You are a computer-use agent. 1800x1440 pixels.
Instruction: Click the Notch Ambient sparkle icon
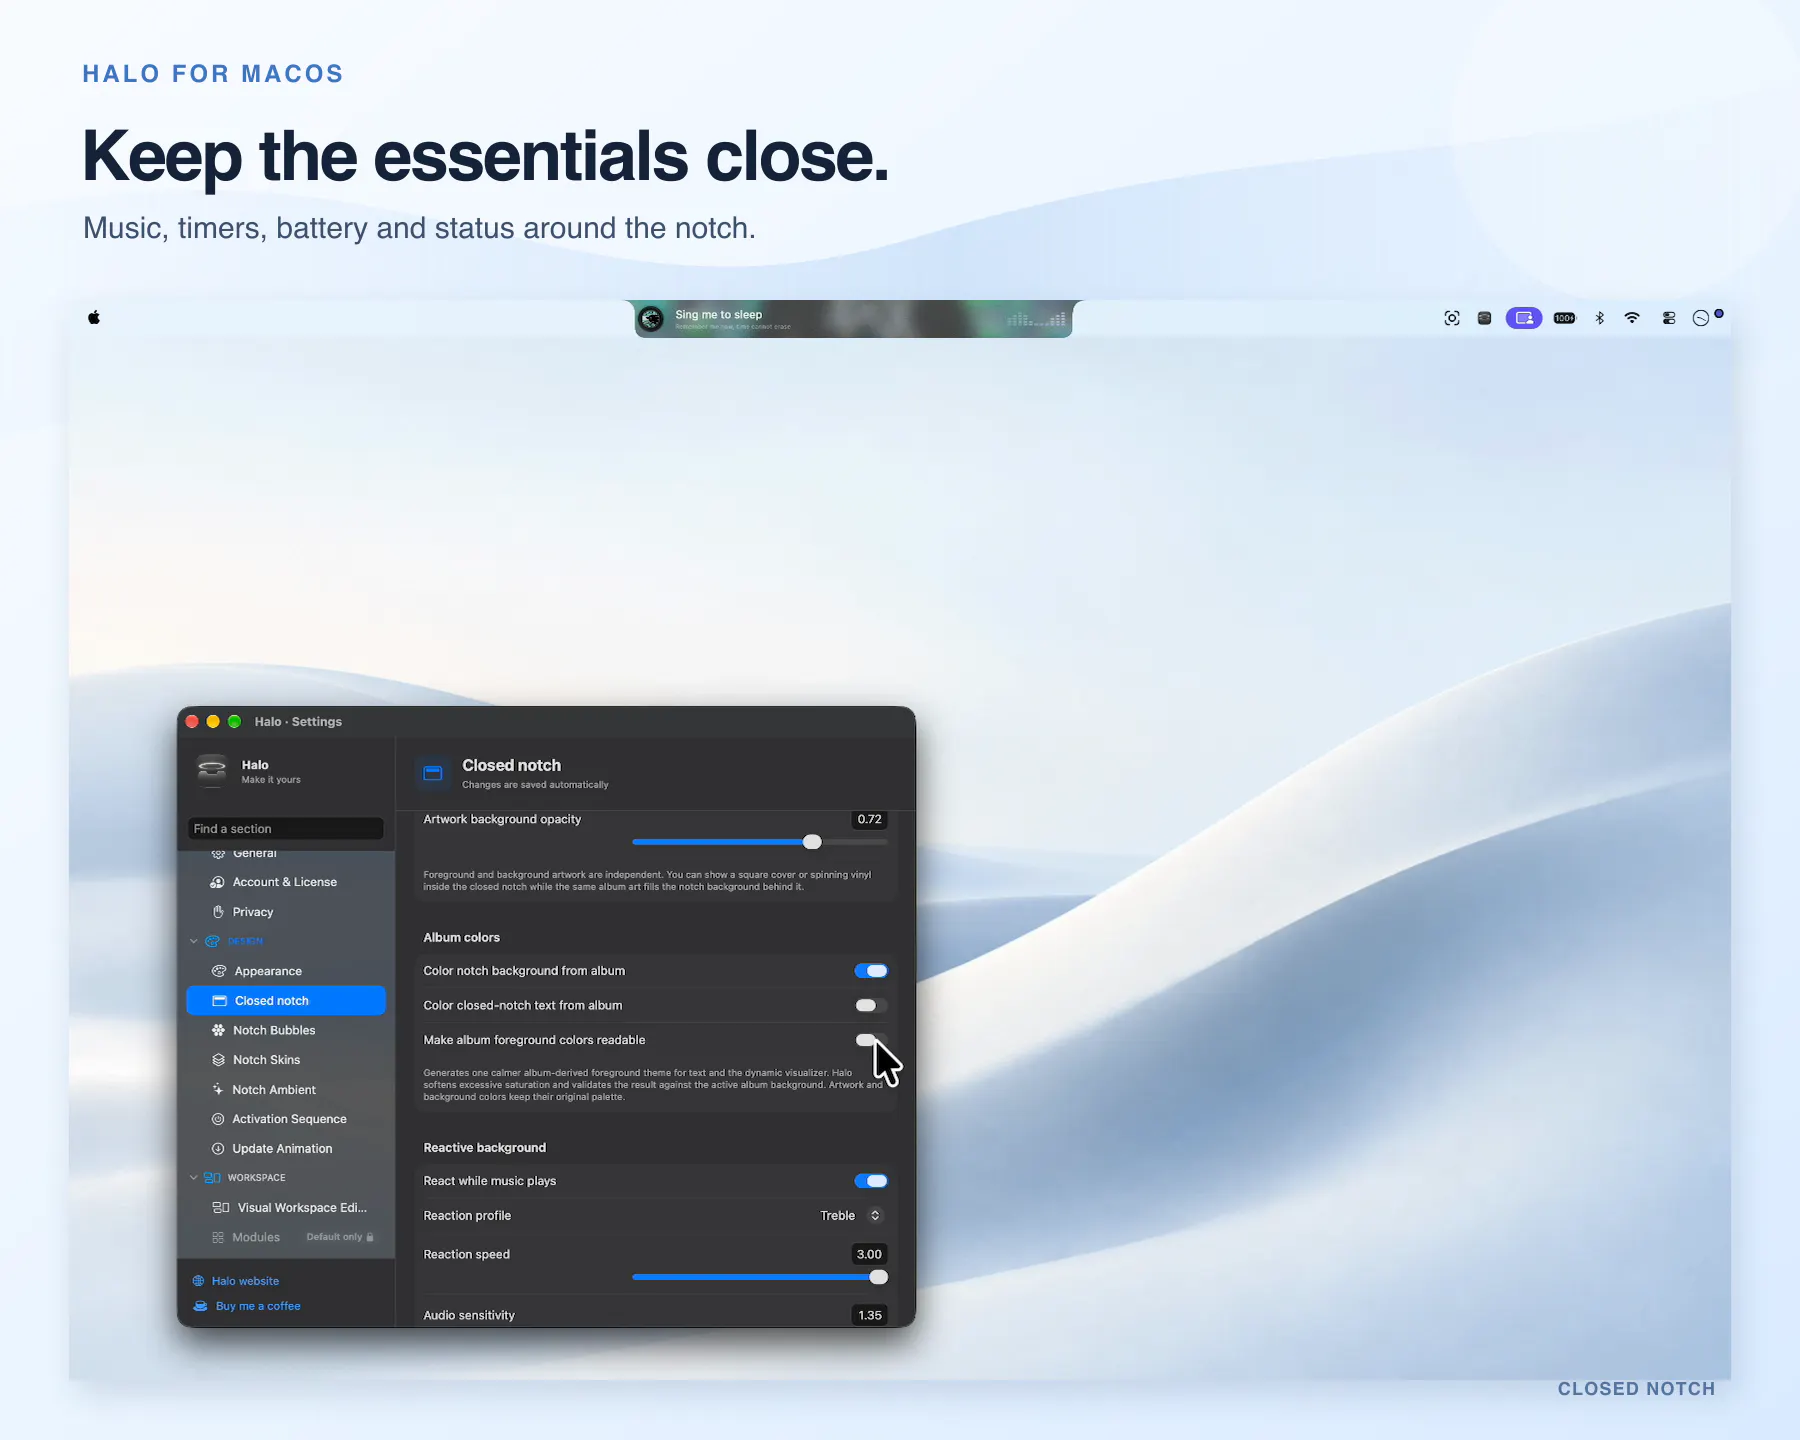[x=218, y=1089]
